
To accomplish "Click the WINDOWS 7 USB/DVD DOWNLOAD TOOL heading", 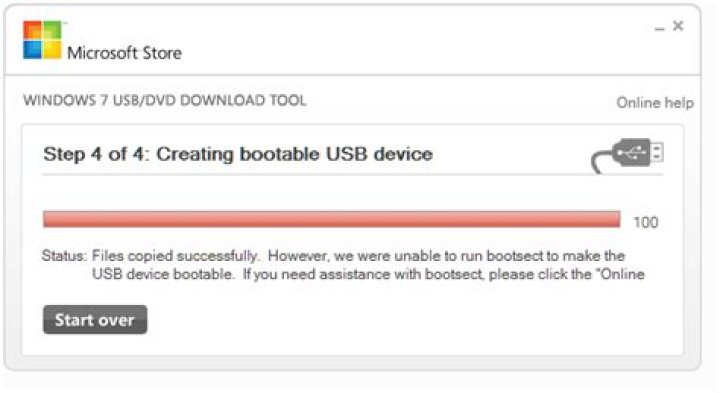I will [x=165, y=100].
